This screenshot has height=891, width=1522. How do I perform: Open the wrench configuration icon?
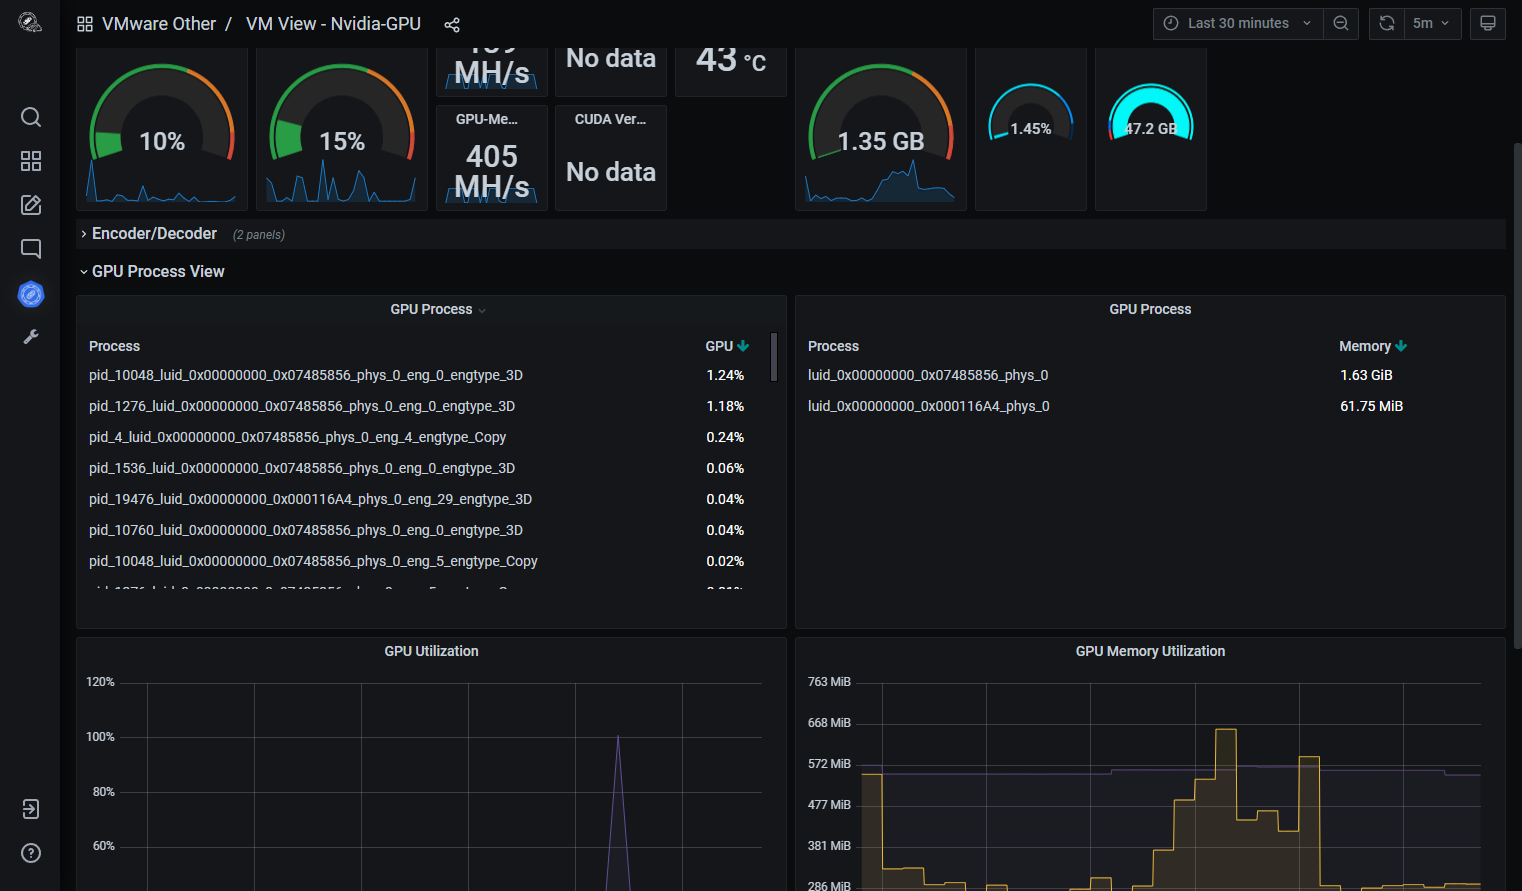[31, 337]
